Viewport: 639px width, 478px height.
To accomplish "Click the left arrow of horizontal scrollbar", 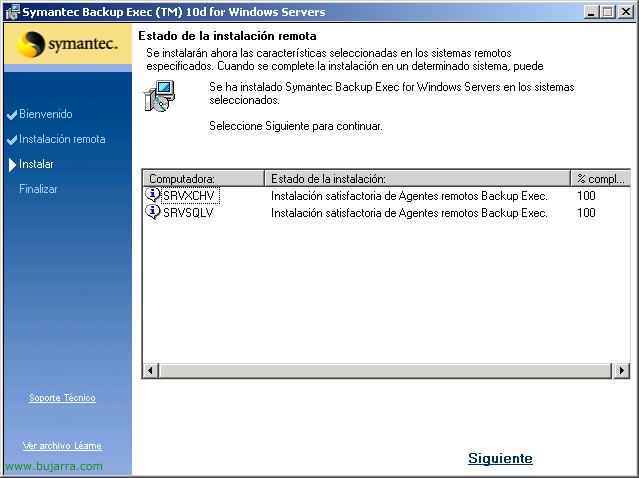I will pos(151,370).
